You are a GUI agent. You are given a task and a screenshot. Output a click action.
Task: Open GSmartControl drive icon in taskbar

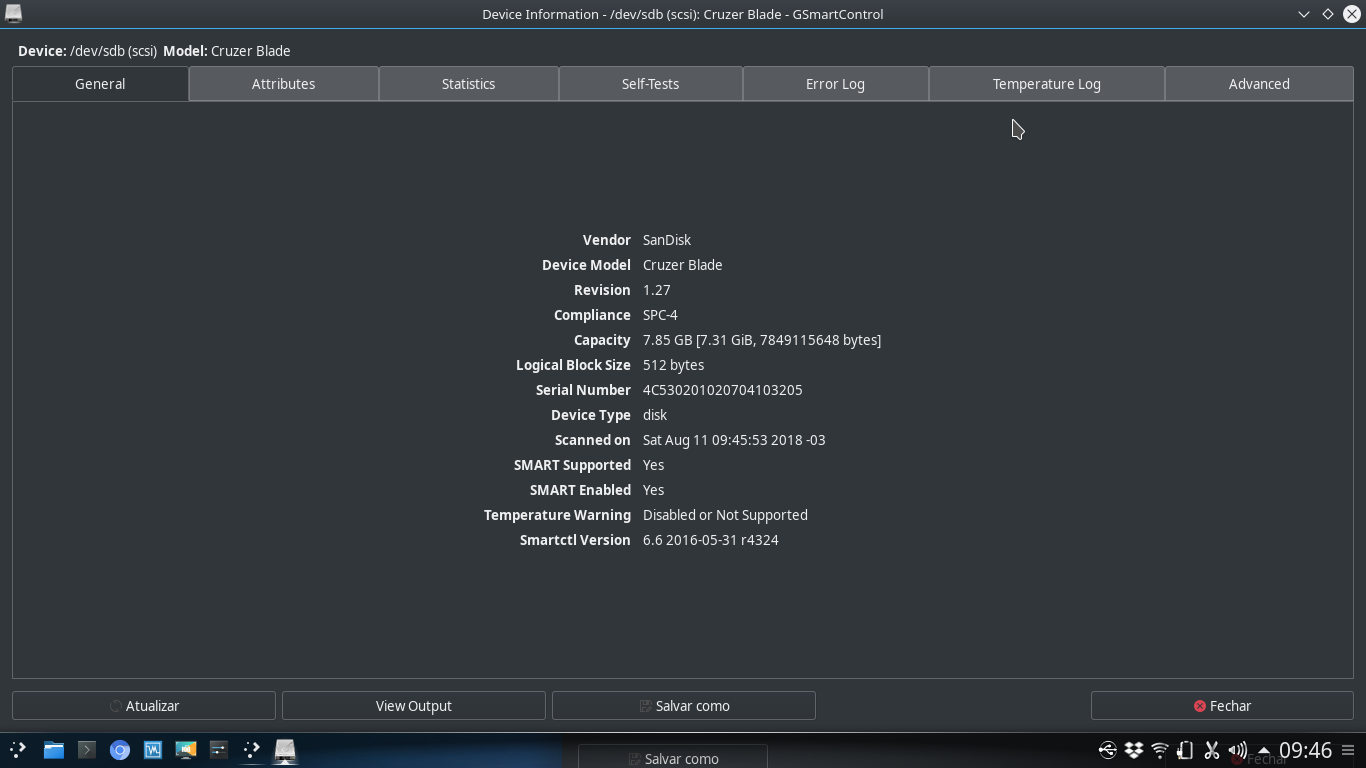coord(285,750)
